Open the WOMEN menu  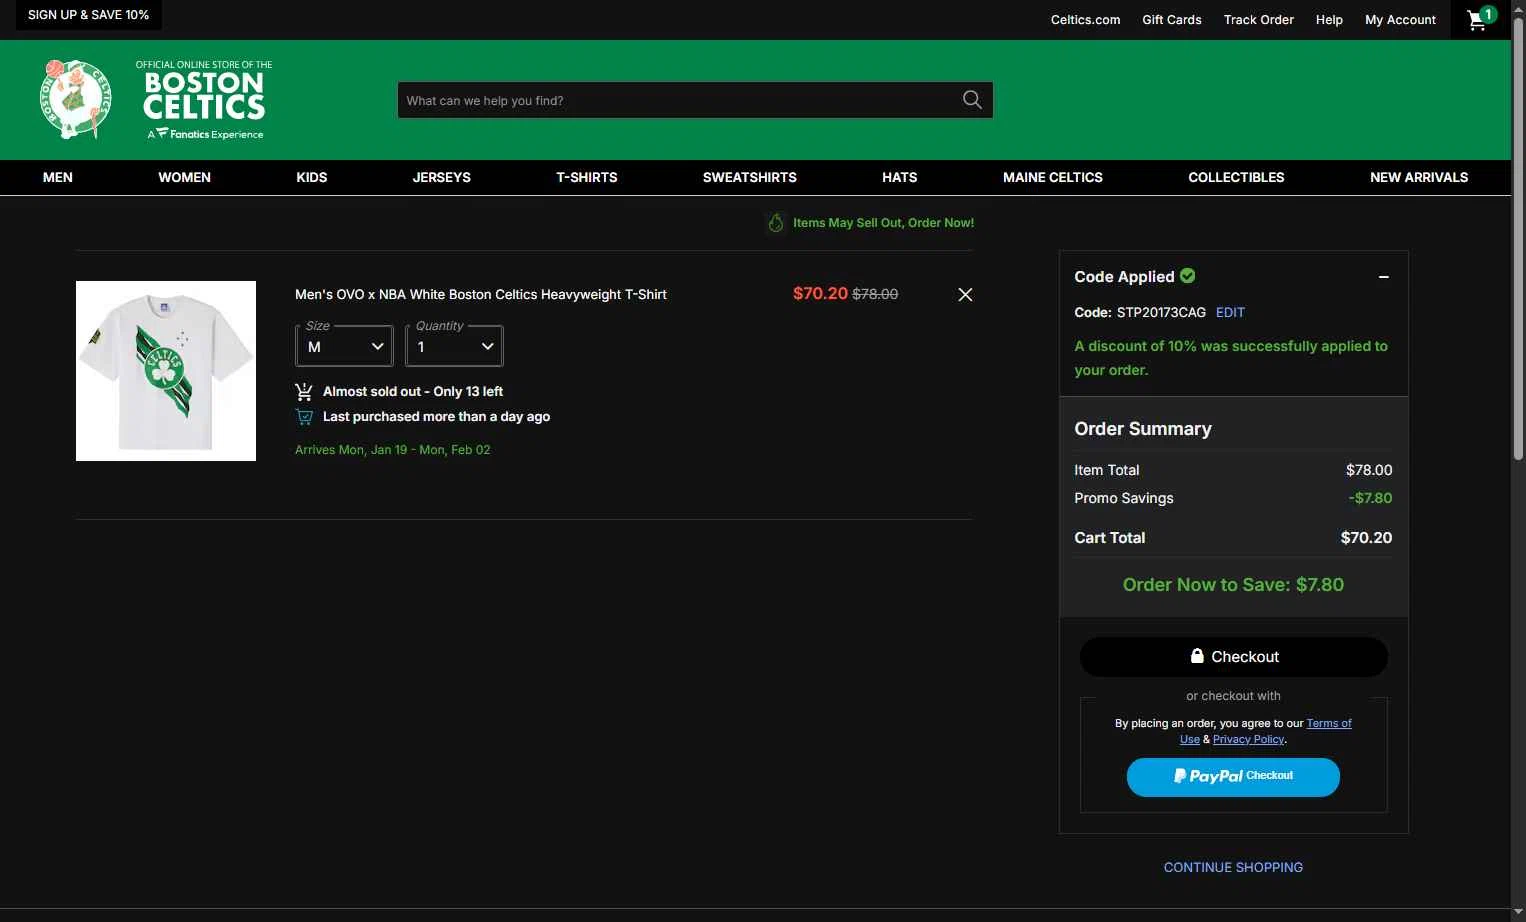click(x=185, y=177)
